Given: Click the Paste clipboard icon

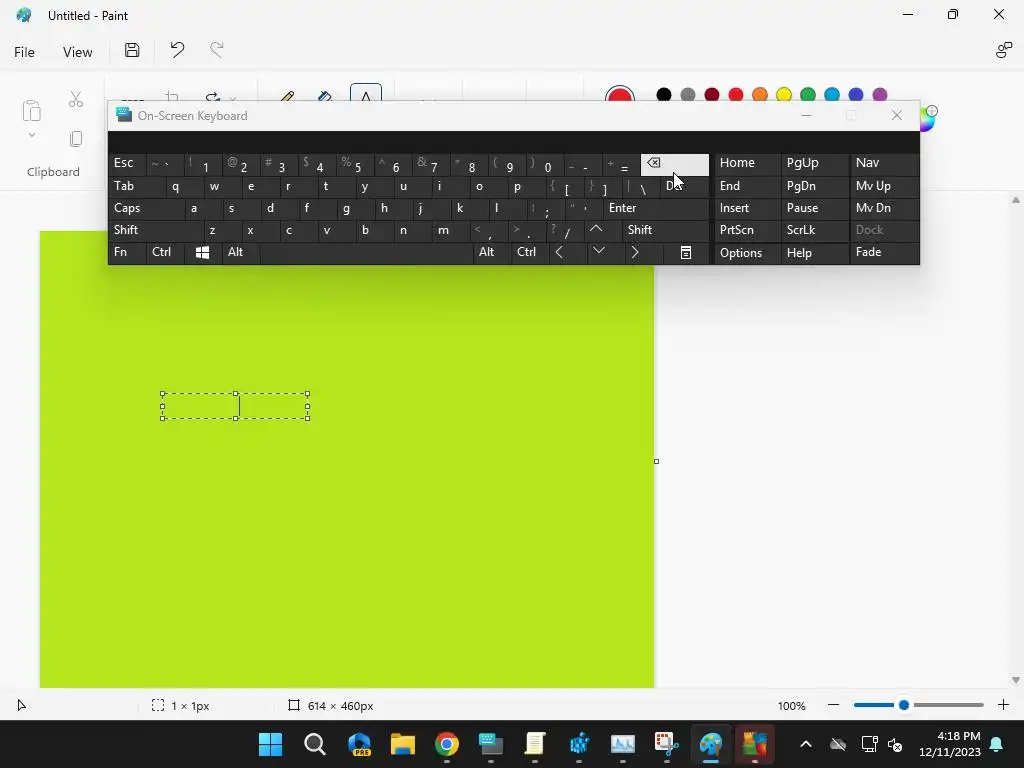Looking at the screenshot, I should (x=32, y=111).
